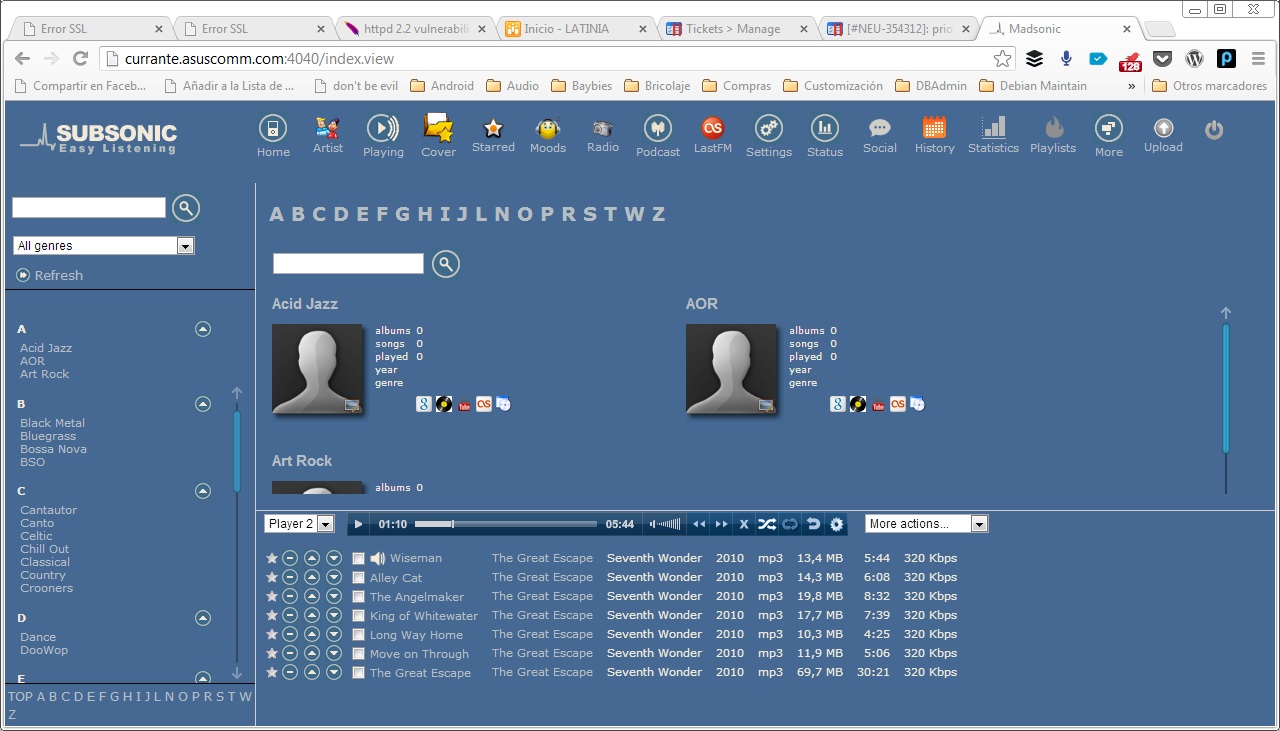
Task: Collapse the A section in sidebar
Action: (203, 328)
